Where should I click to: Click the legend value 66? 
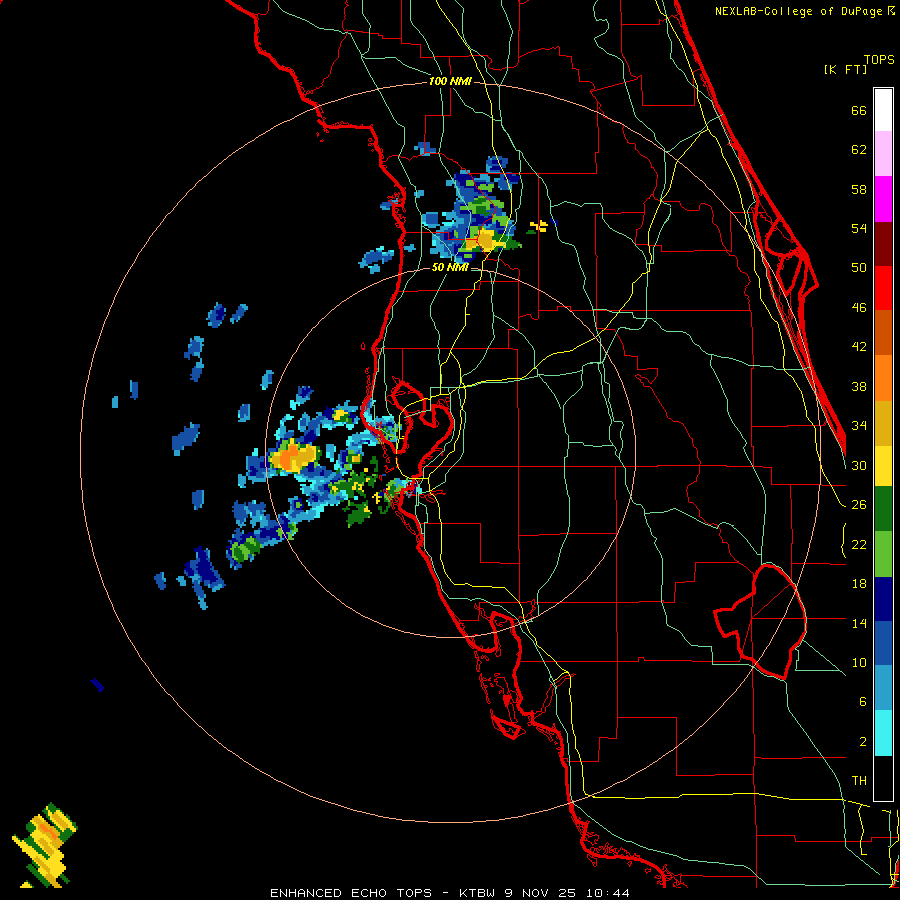point(859,110)
